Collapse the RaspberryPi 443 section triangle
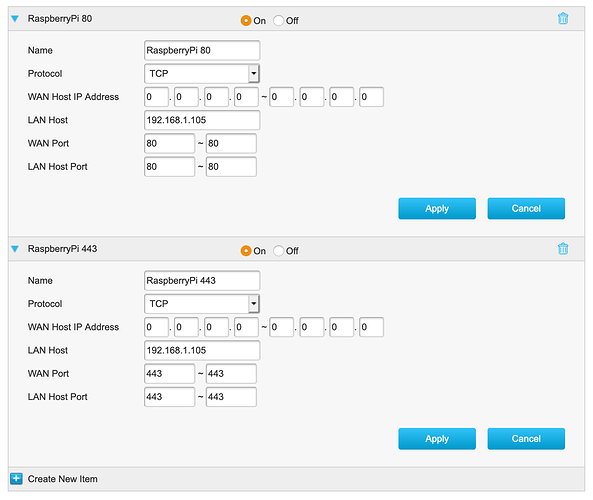 (15, 249)
